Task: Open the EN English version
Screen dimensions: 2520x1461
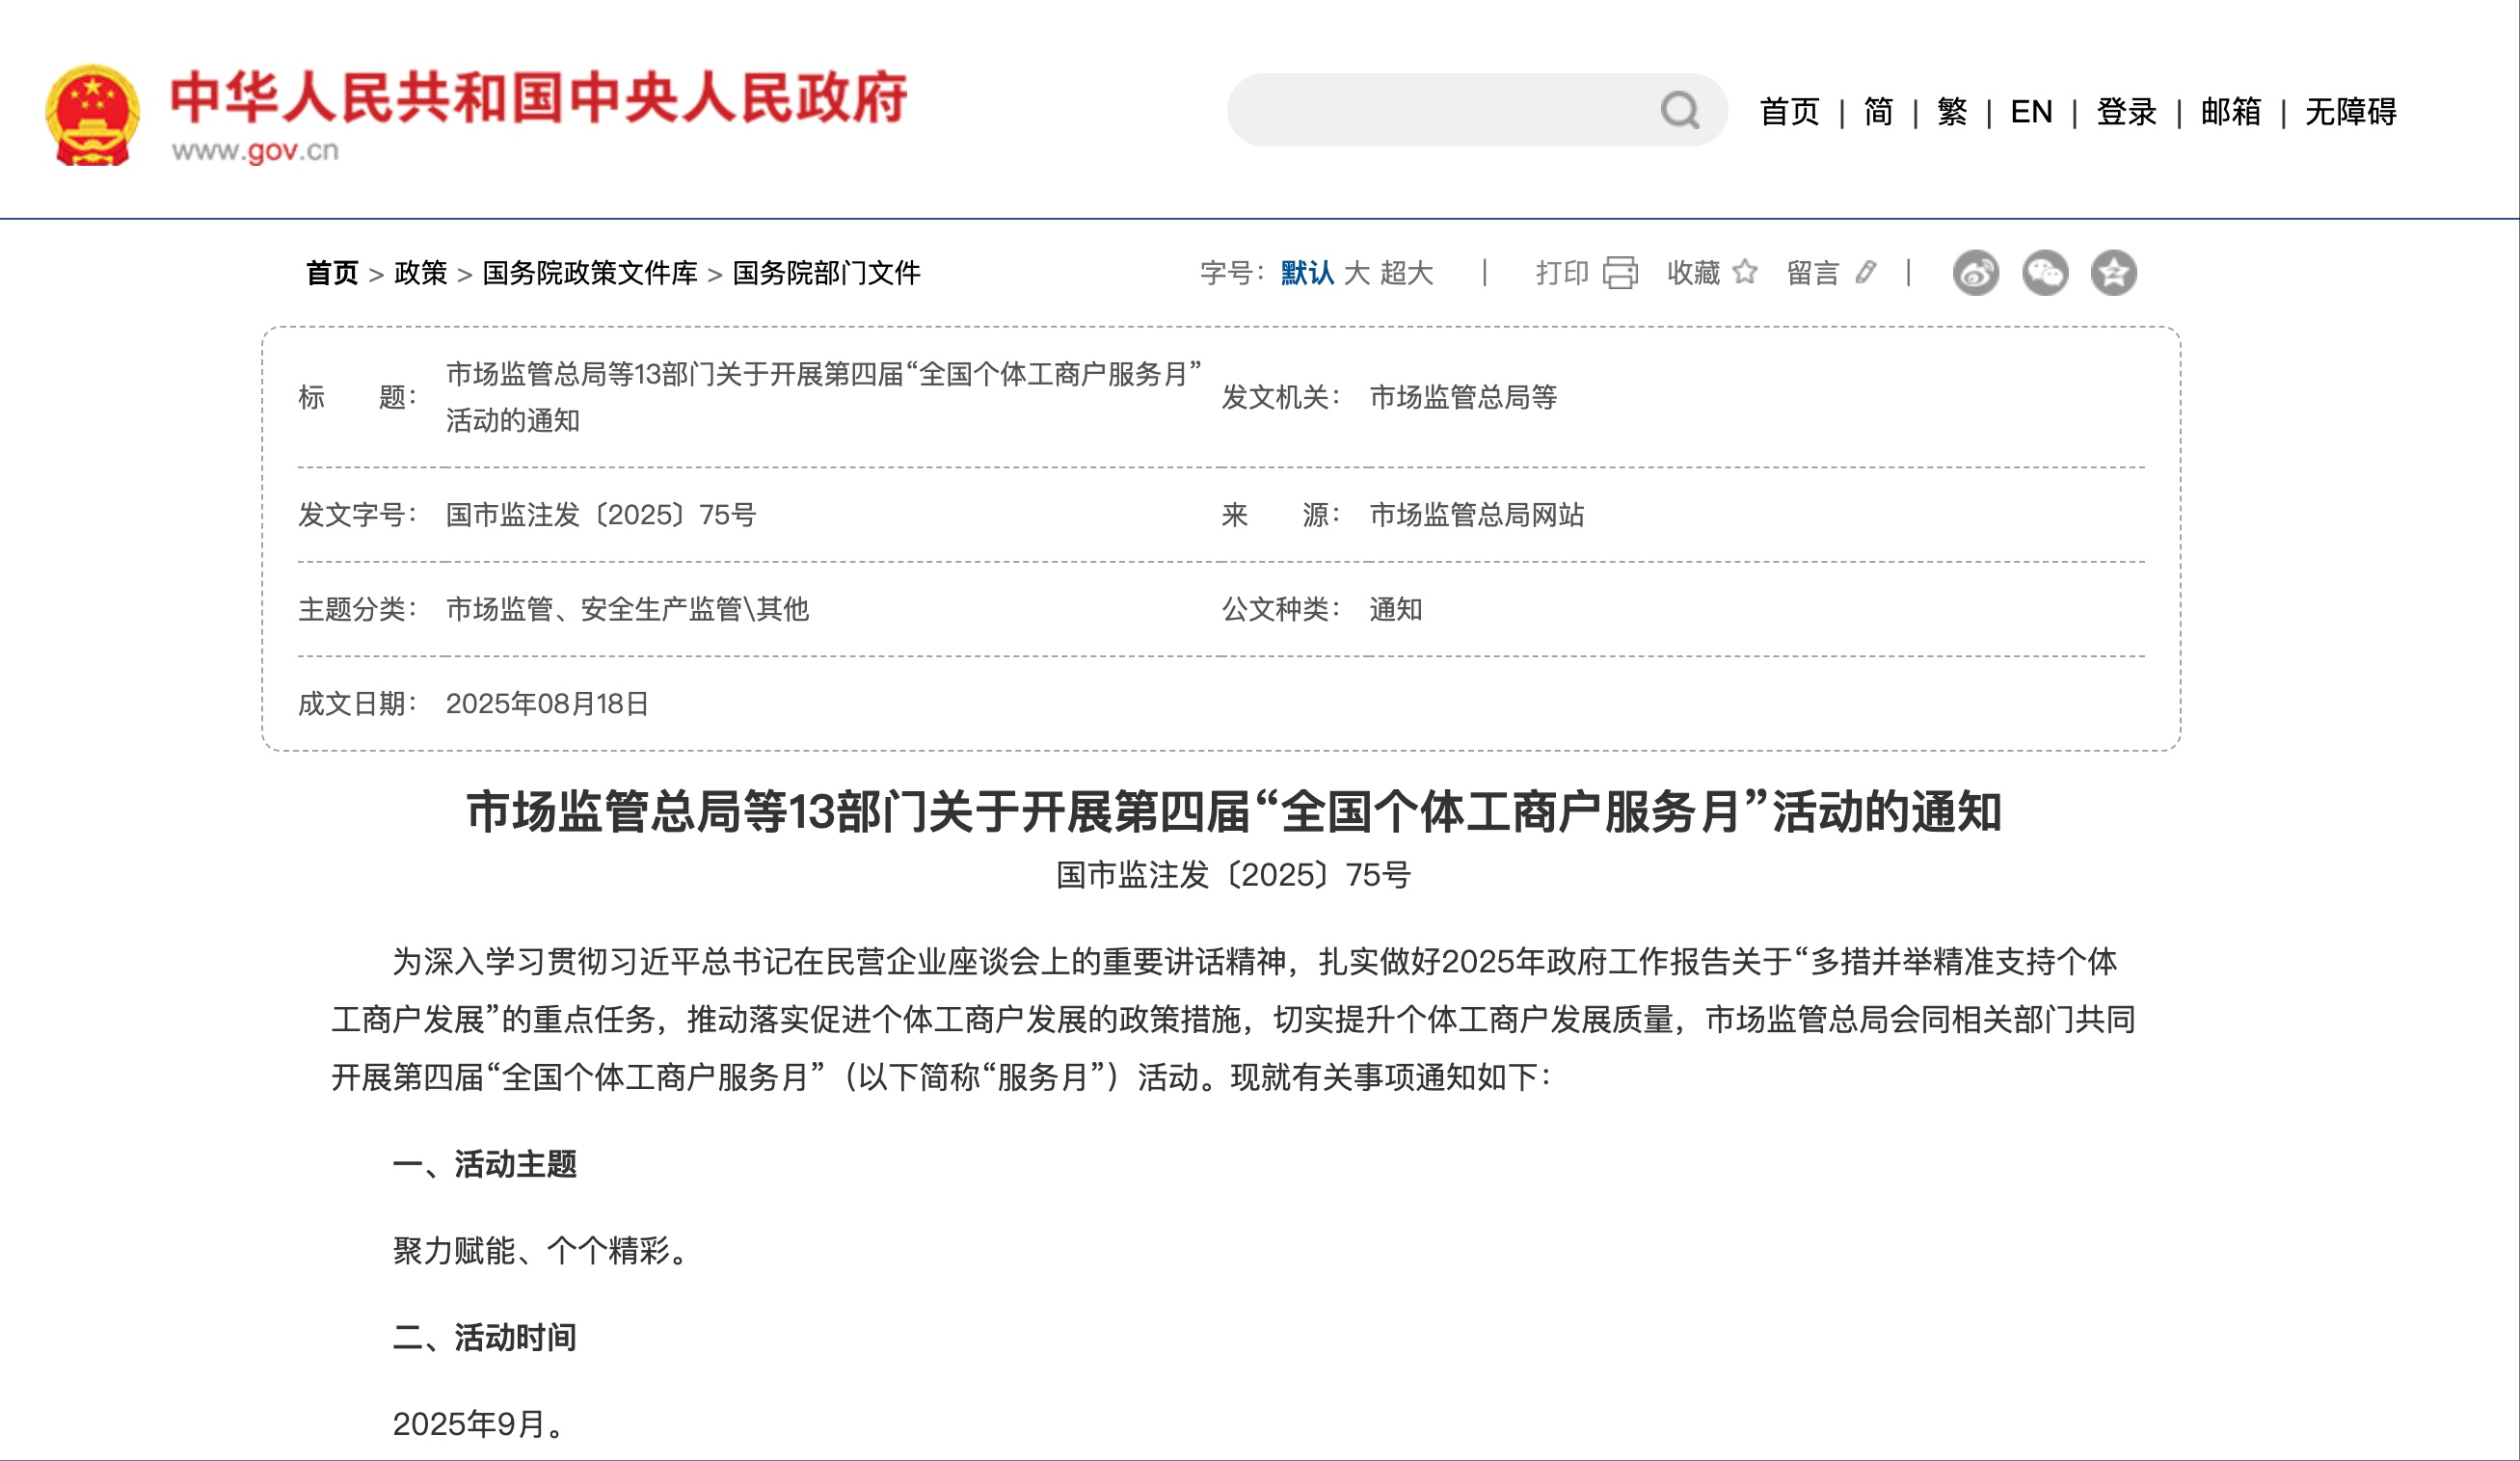Action: click(x=2031, y=112)
